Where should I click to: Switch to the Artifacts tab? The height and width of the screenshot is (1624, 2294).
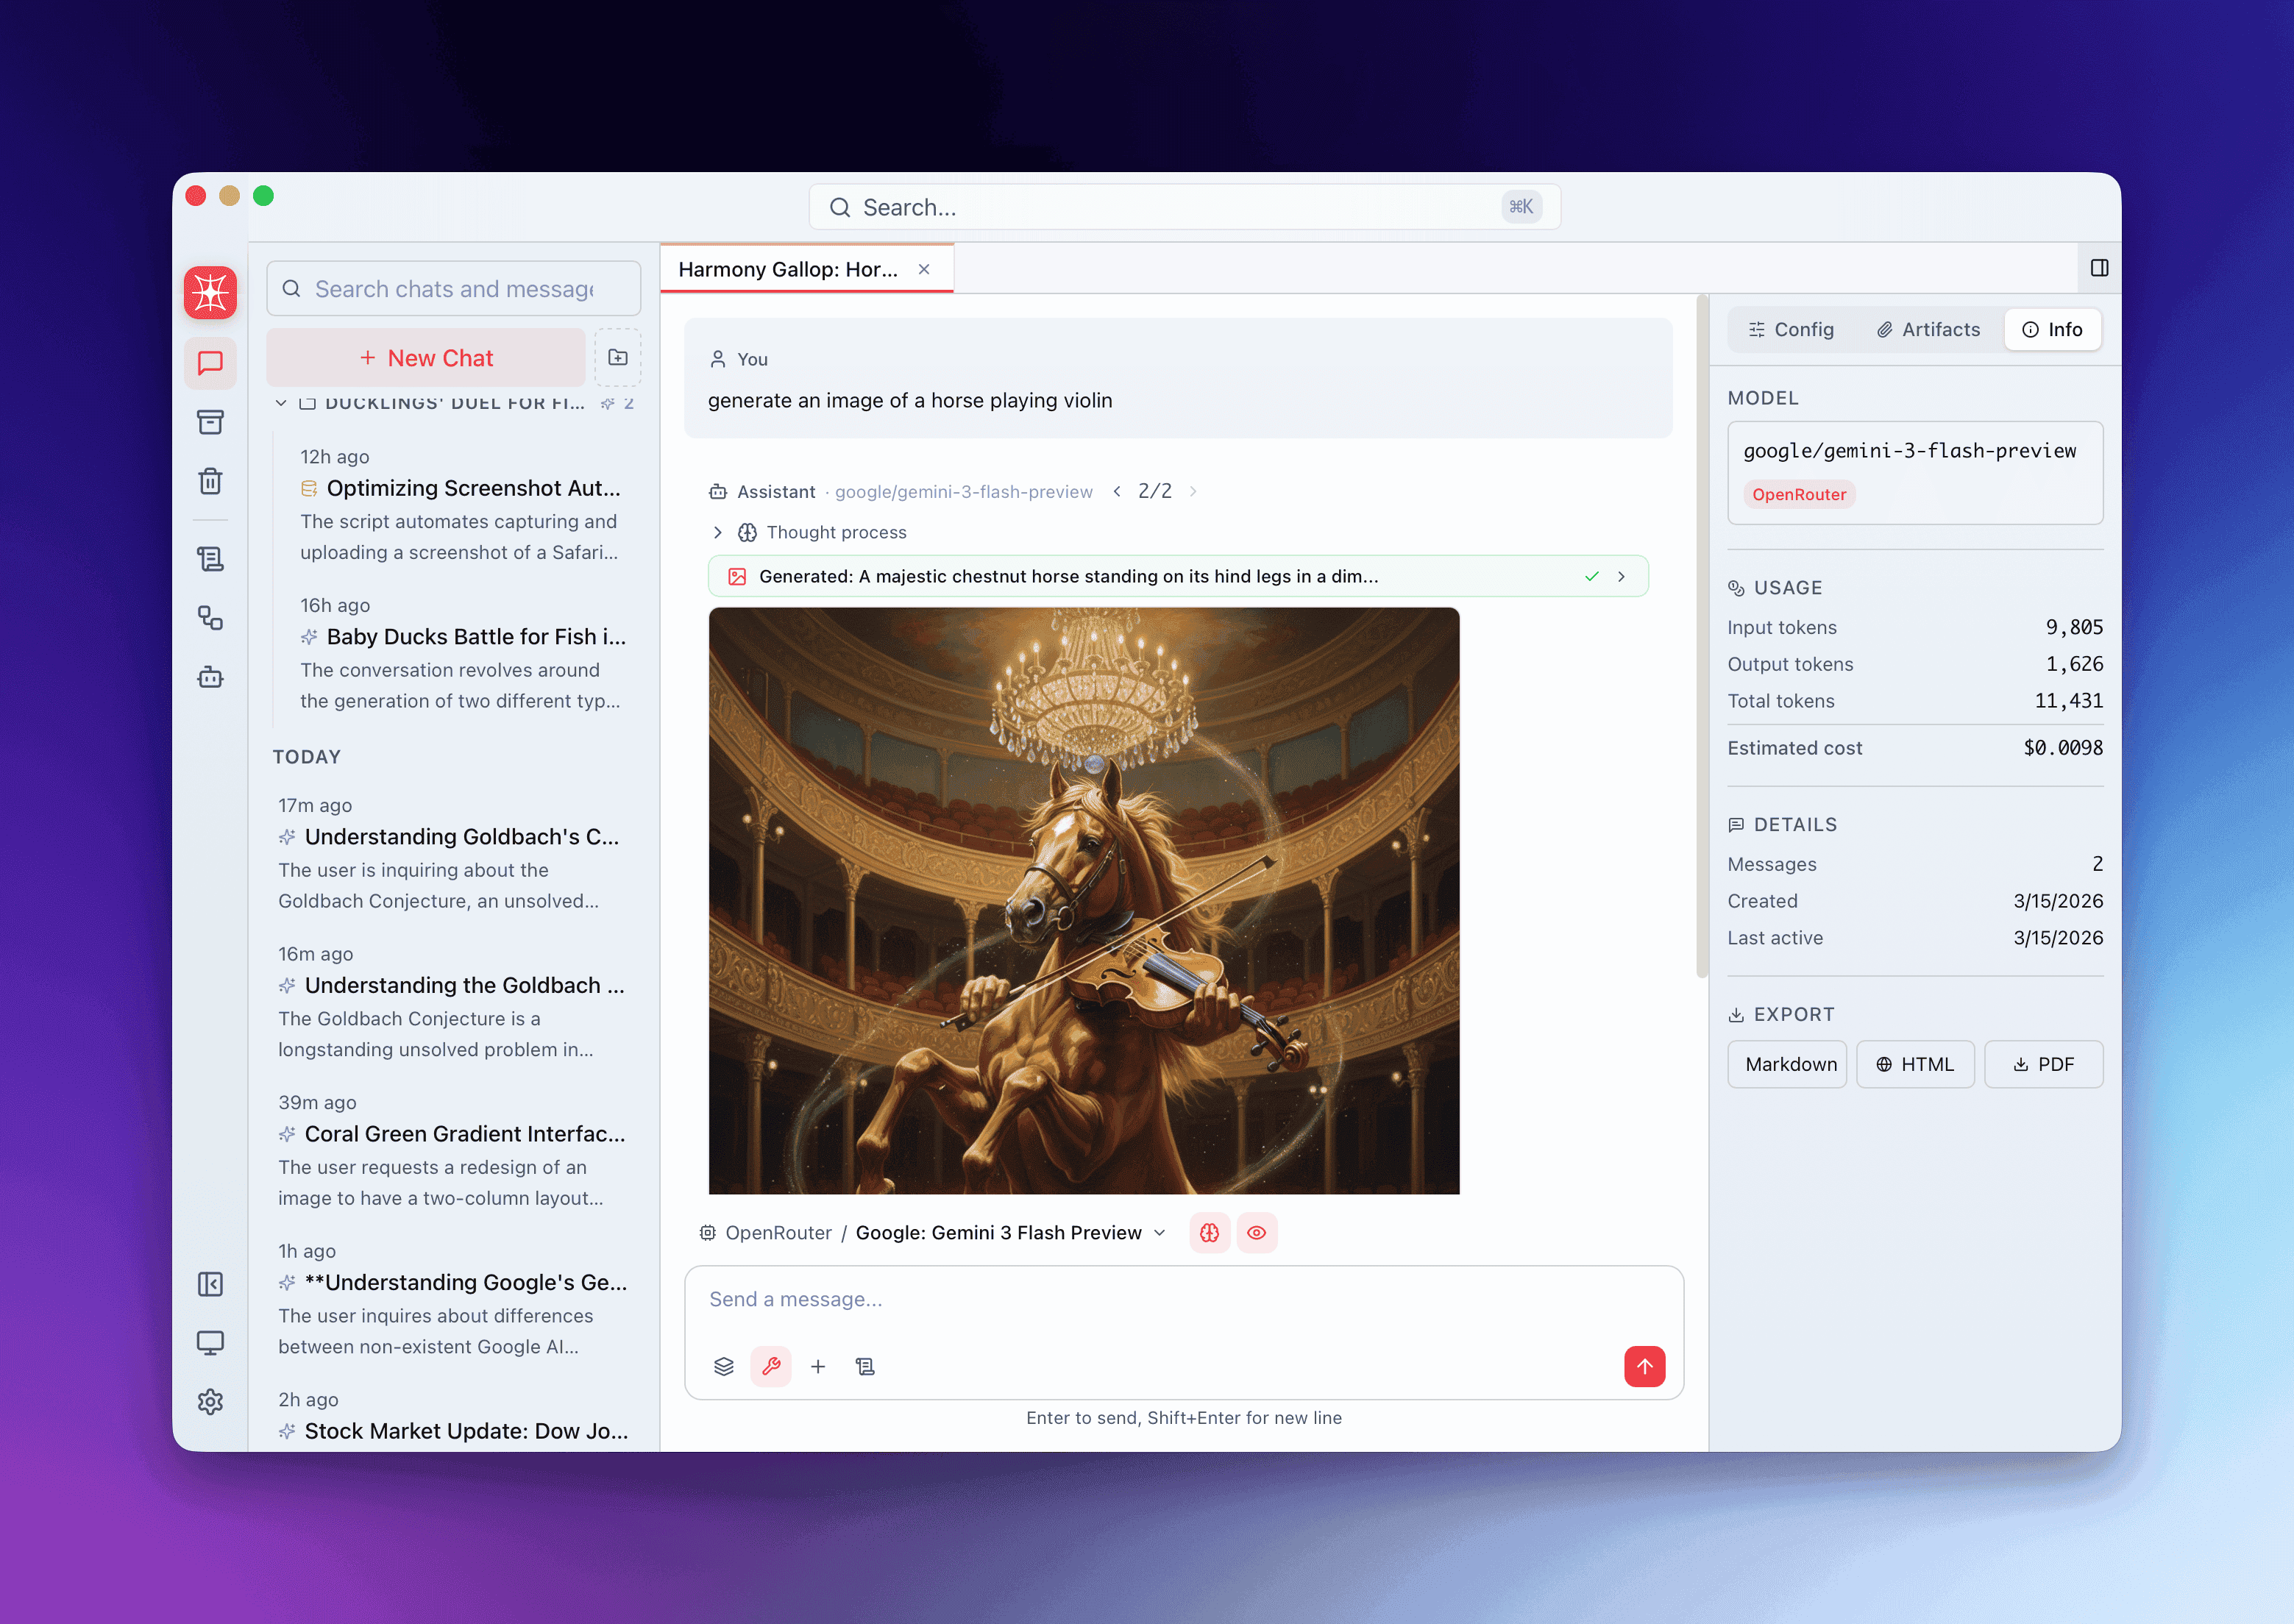click(1928, 329)
